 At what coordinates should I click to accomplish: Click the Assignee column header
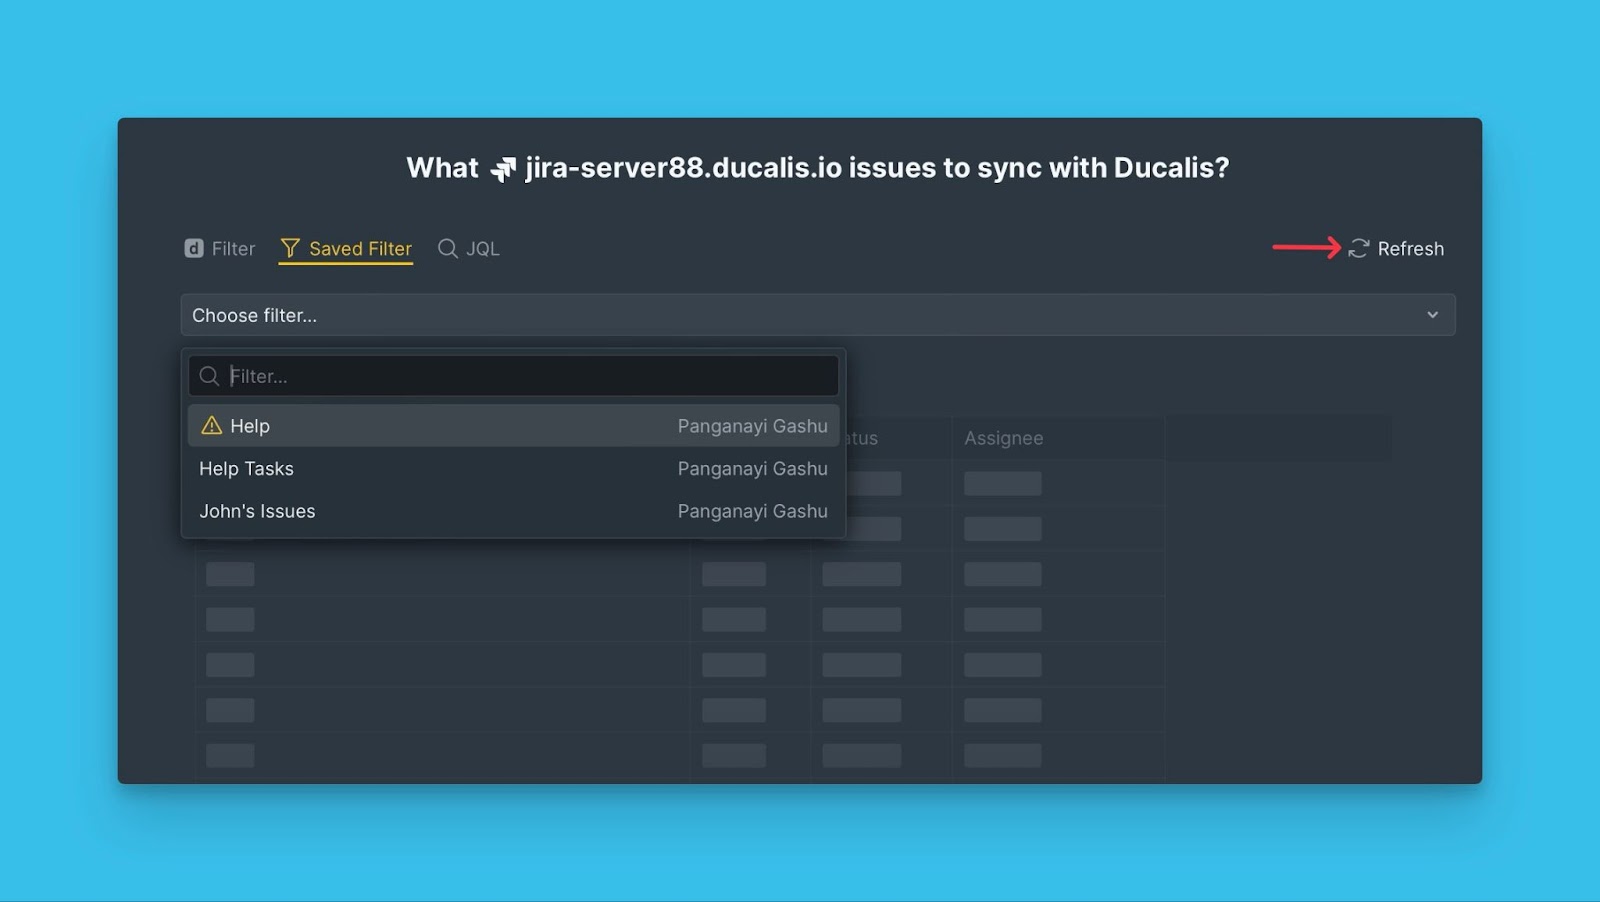click(x=1003, y=438)
